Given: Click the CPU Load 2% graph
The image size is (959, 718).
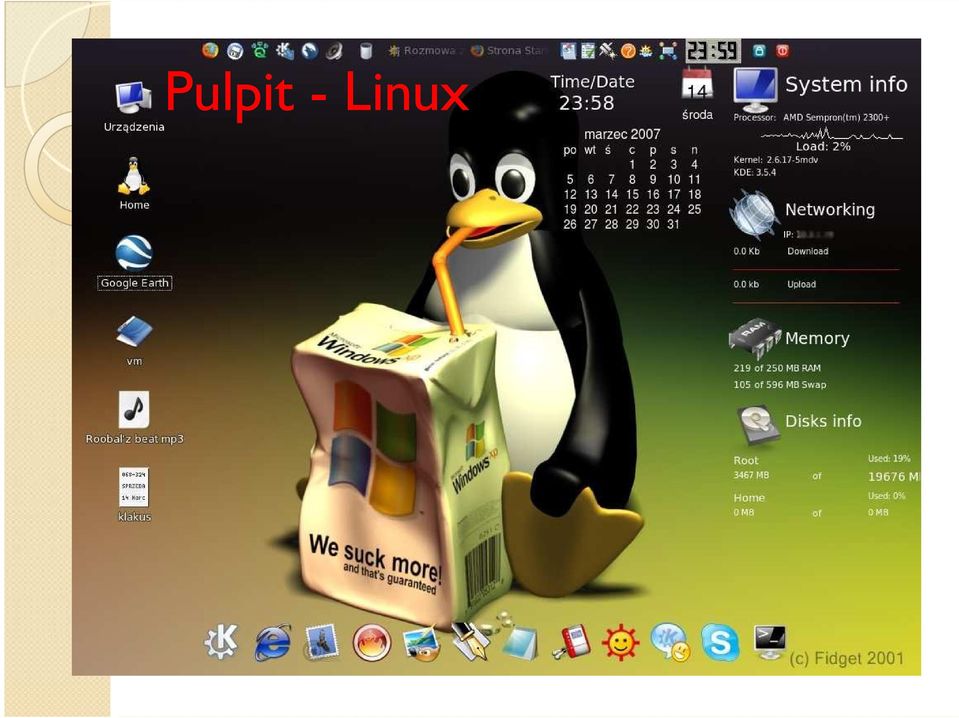Looking at the screenshot, I should (831, 135).
